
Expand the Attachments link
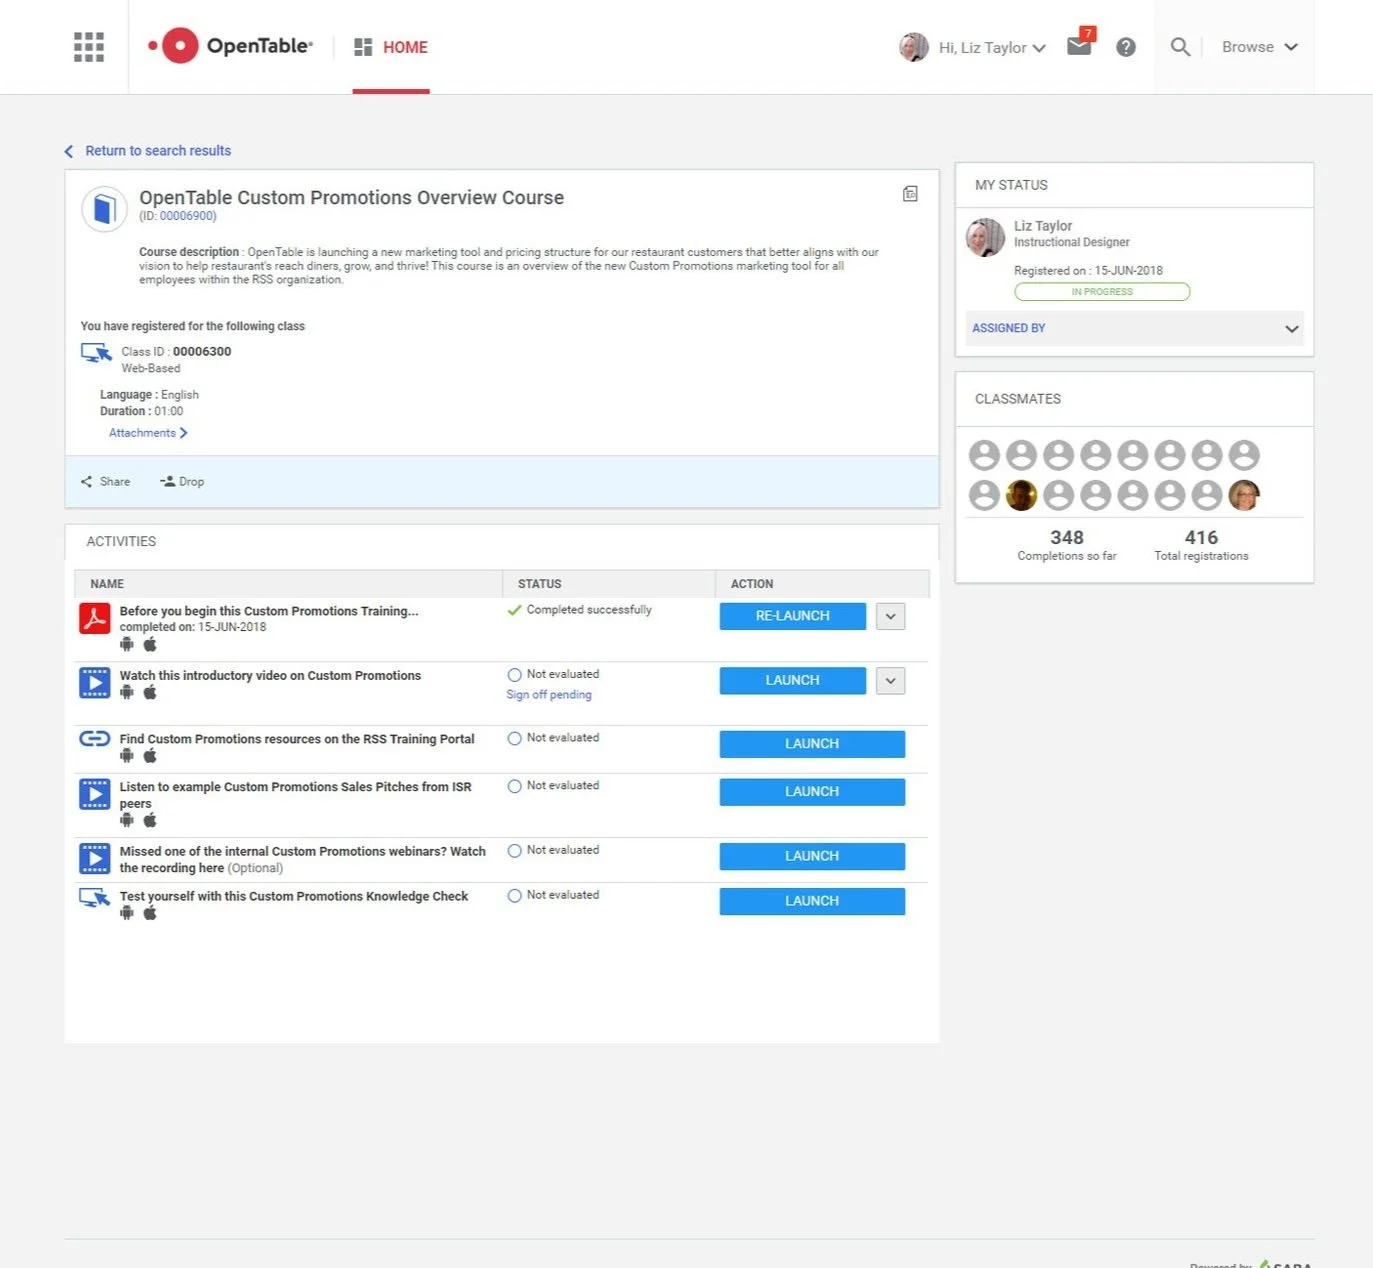[148, 433]
